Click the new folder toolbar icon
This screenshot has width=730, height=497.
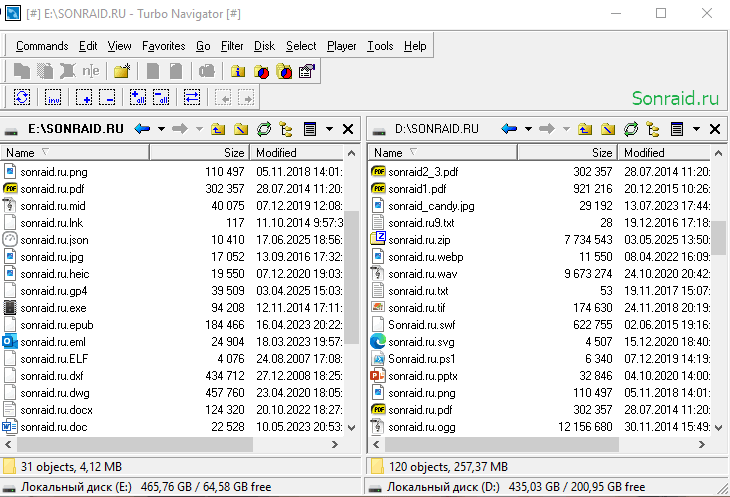click(122, 71)
